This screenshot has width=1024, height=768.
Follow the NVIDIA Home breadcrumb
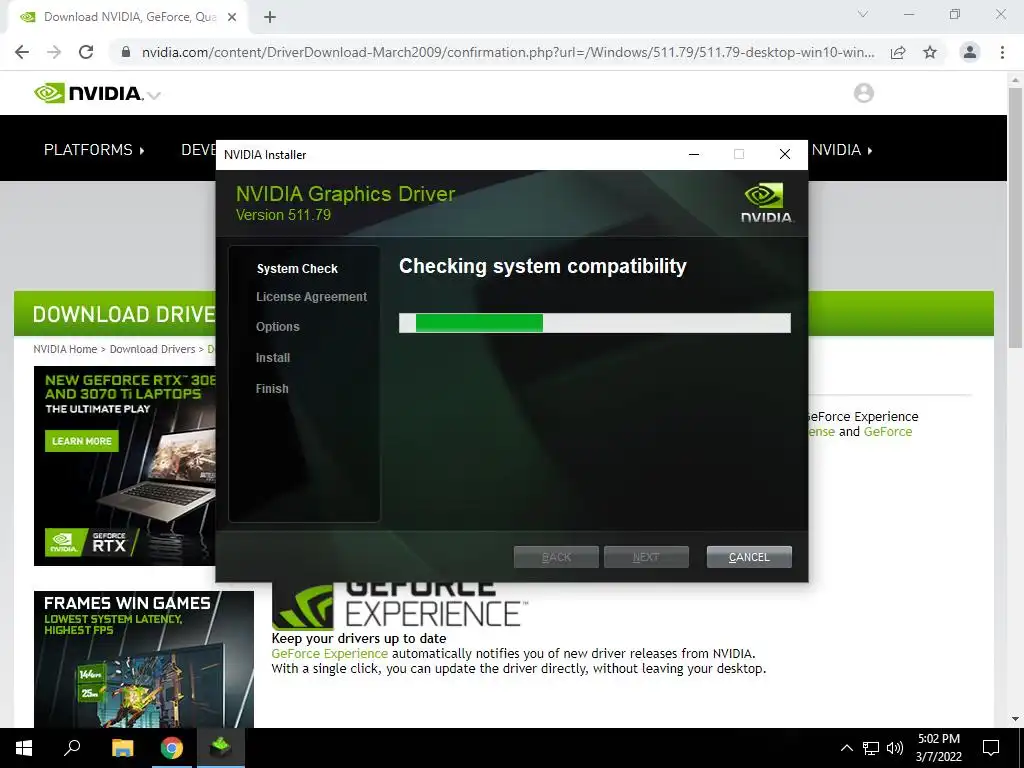[x=65, y=349]
